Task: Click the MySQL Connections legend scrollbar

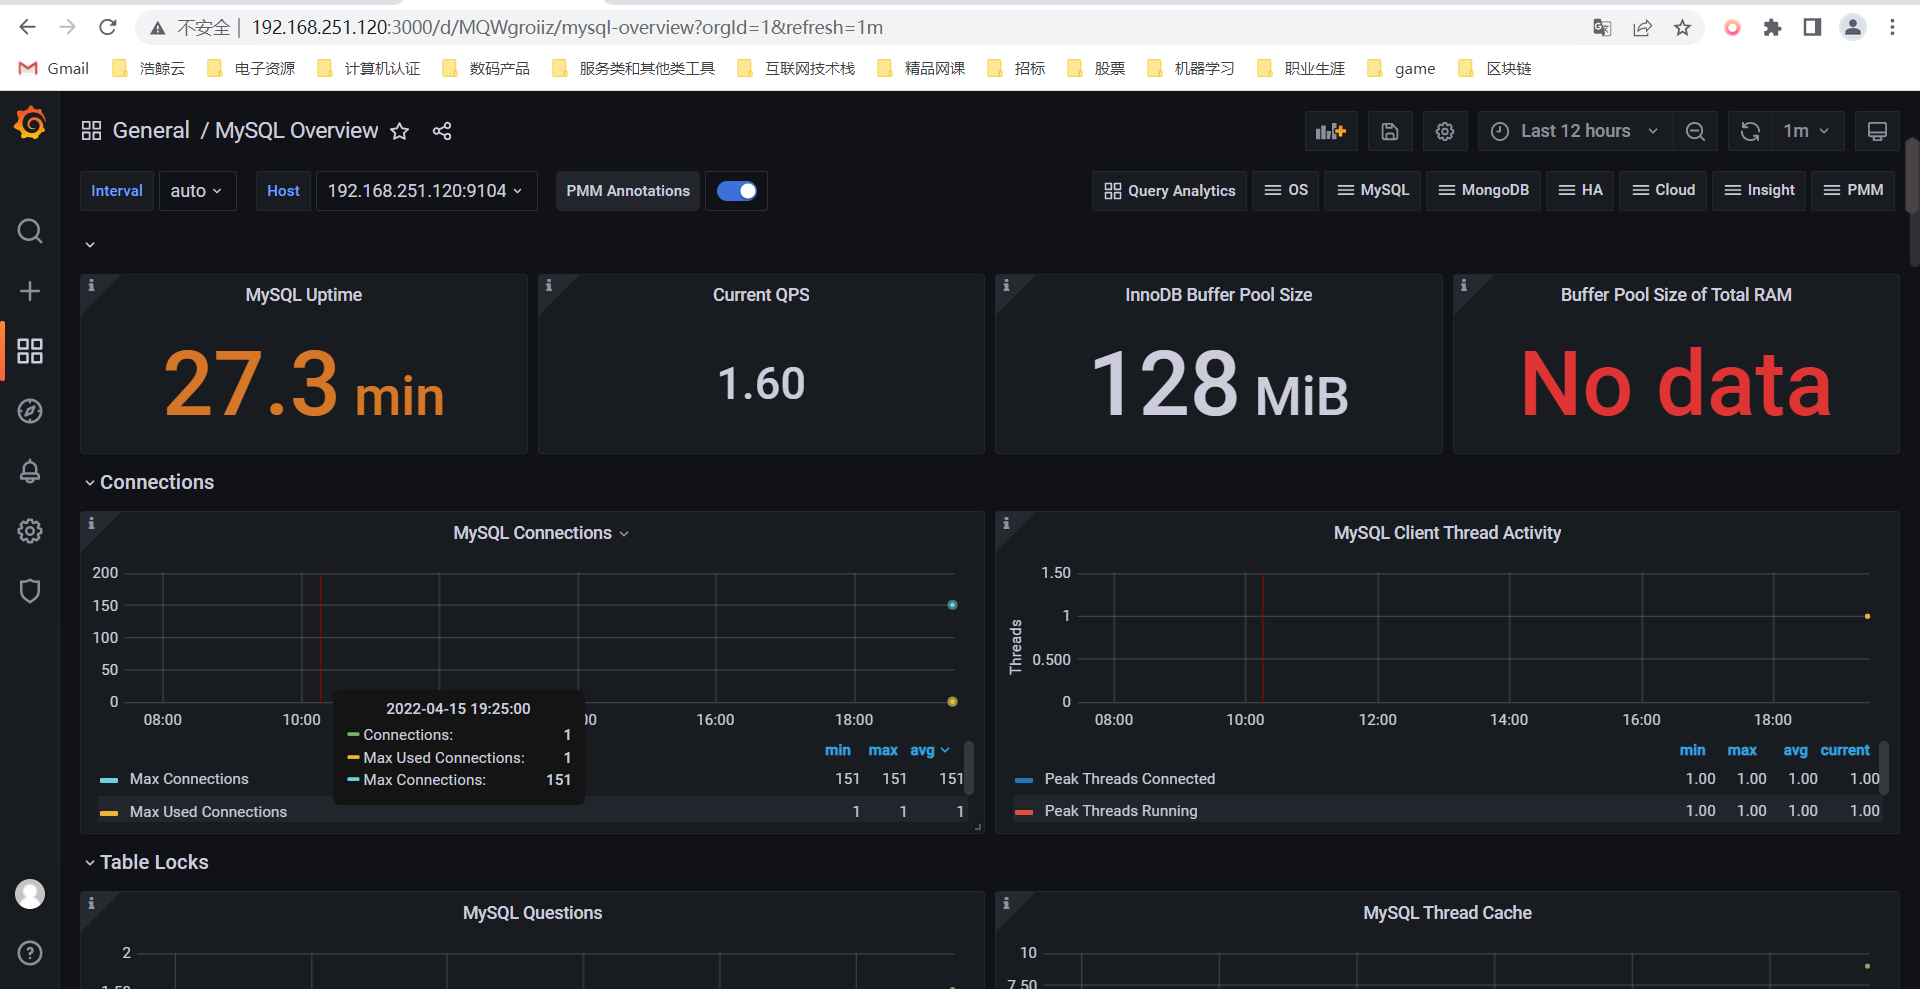Action: click(968, 766)
